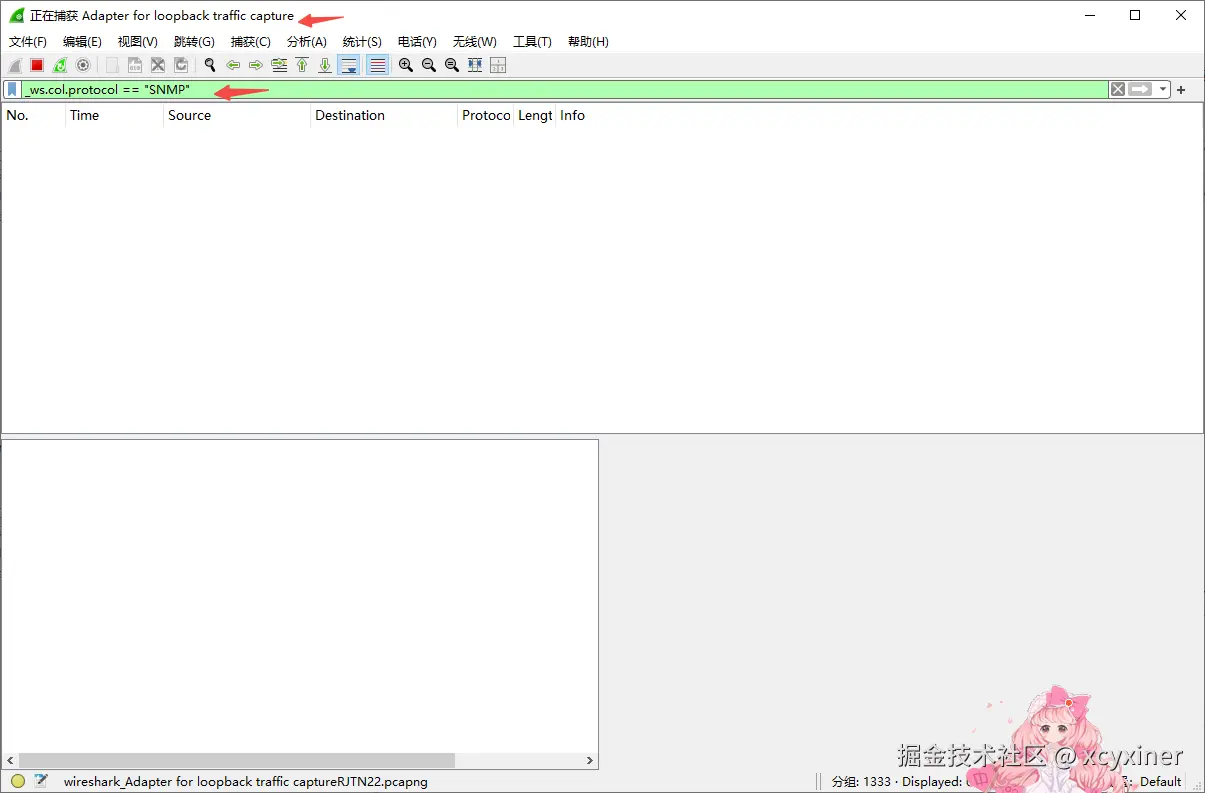Click details pane right scroll arrow
Screen dimensions: 1205x793
click(590, 760)
